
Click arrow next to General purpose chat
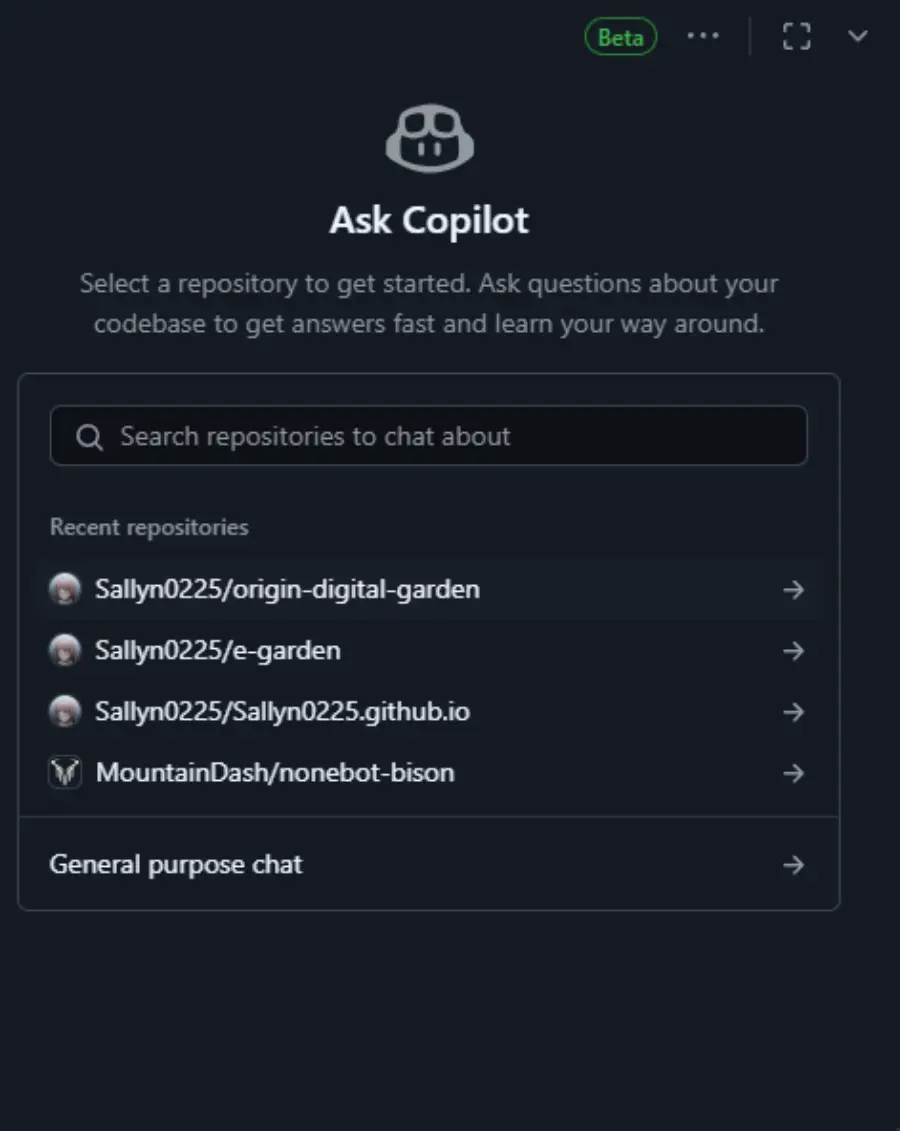click(x=793, y=865)
